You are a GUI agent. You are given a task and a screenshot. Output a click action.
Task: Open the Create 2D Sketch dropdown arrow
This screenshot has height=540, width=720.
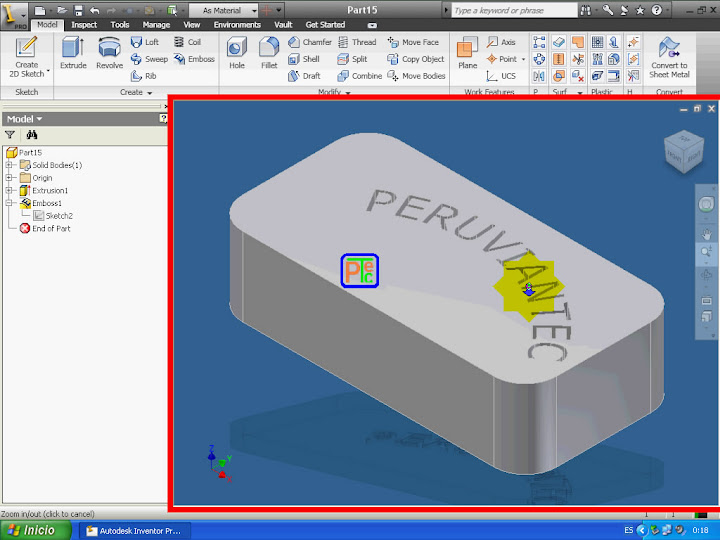(x=48, y=72)
